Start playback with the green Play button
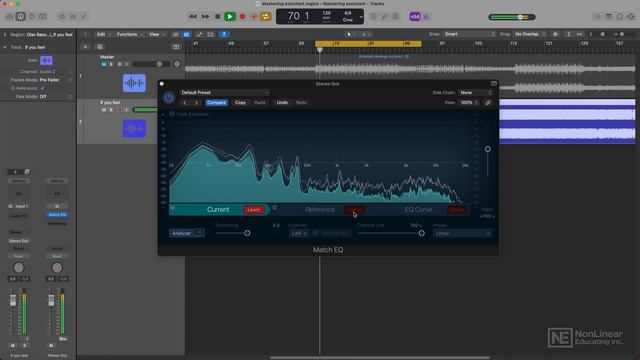This screenshot has height=360, width=640. click(x=230, y=17)
